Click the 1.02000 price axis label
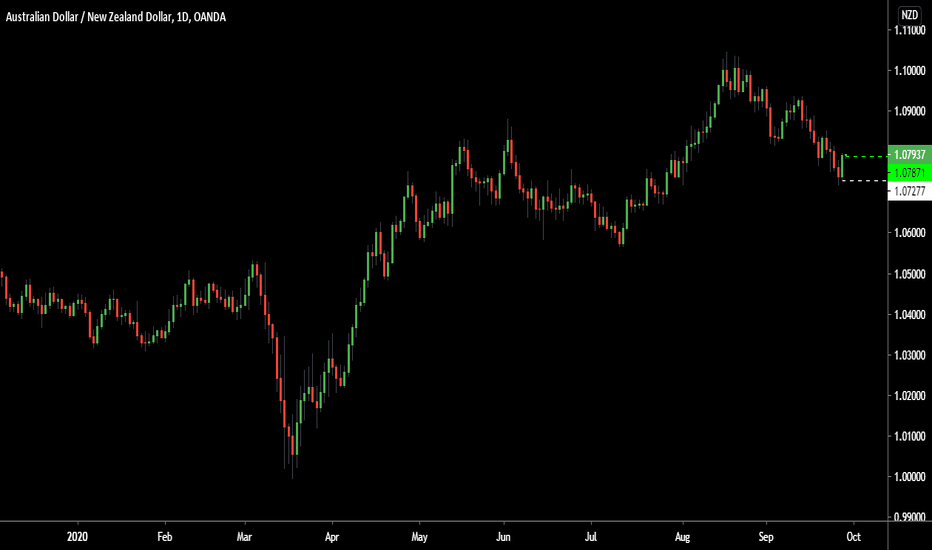The width and height of the screenshot is (932, 550). (x=910, y=395)
